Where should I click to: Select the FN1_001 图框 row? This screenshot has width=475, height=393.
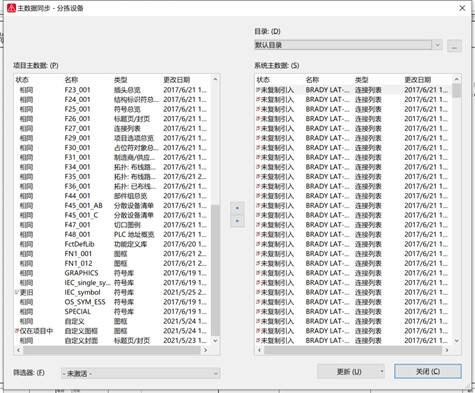[x=113, y=254]
